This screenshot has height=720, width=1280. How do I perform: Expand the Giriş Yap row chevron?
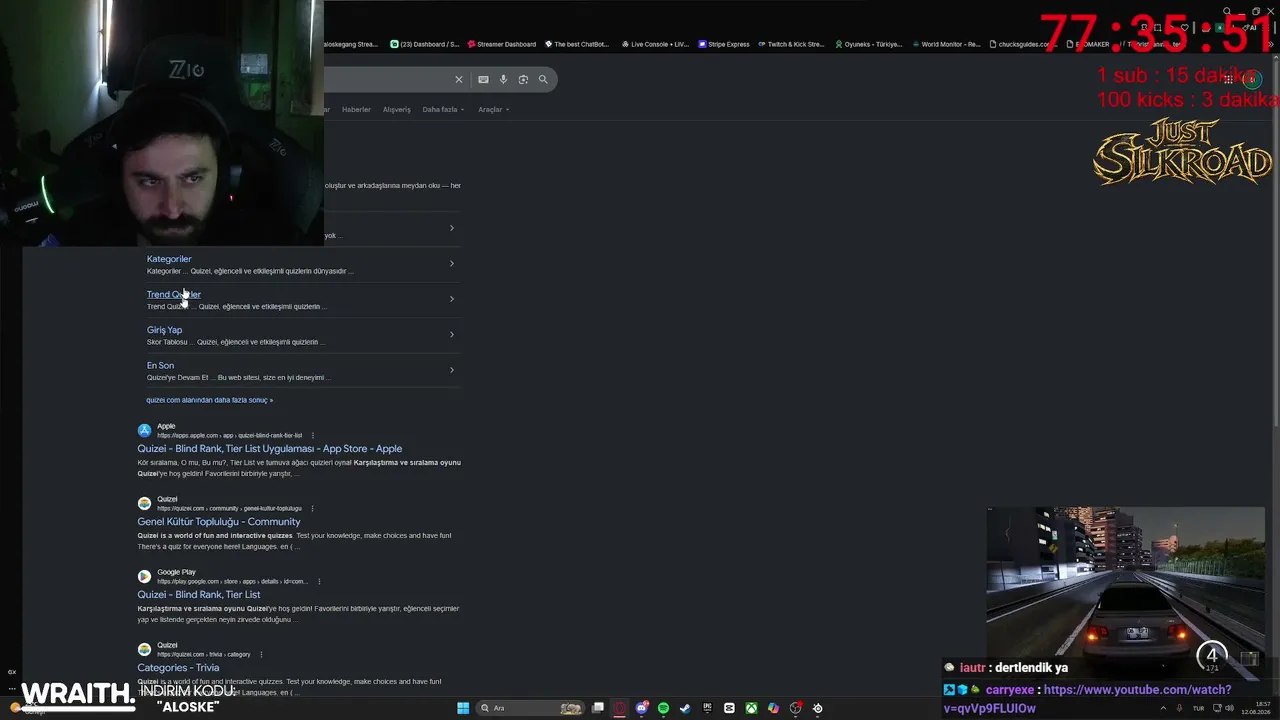tap(451, 334)
